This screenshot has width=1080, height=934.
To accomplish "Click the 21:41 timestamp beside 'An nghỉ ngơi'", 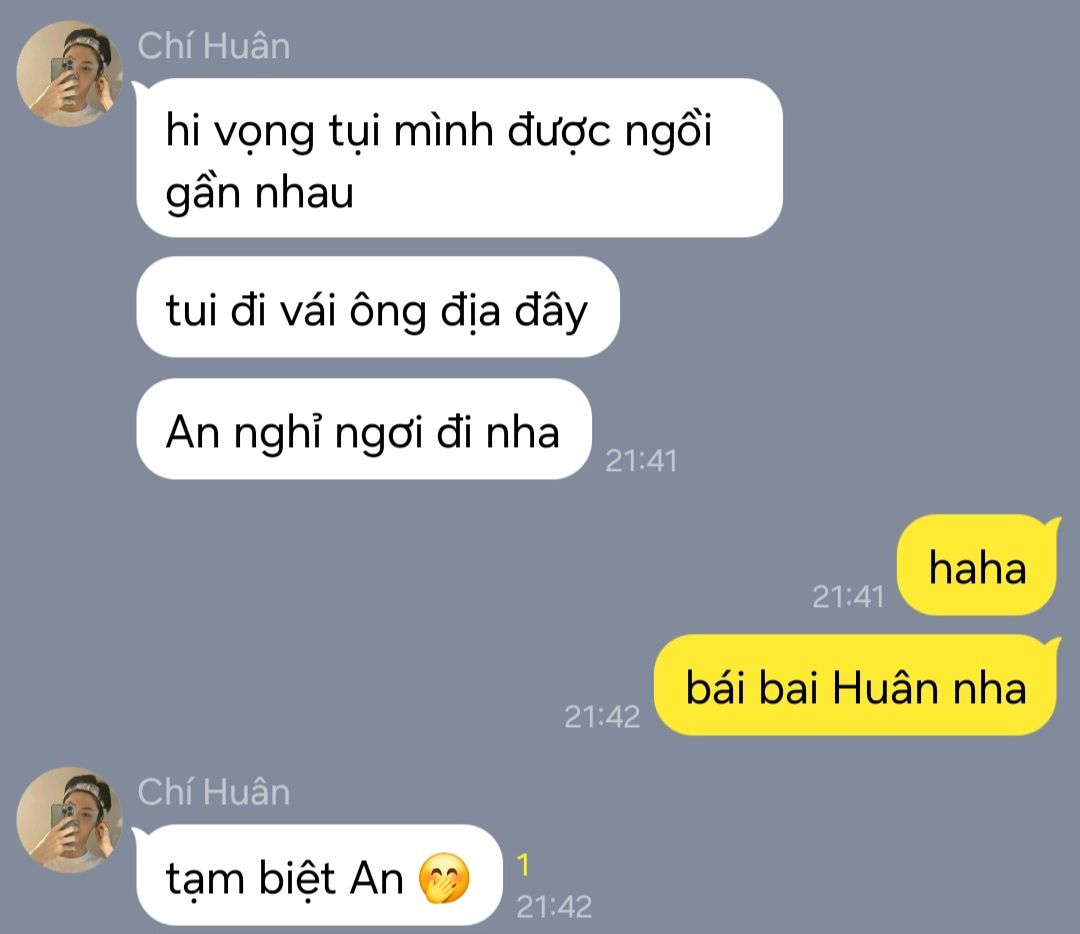I will click(x=641, y=461).
